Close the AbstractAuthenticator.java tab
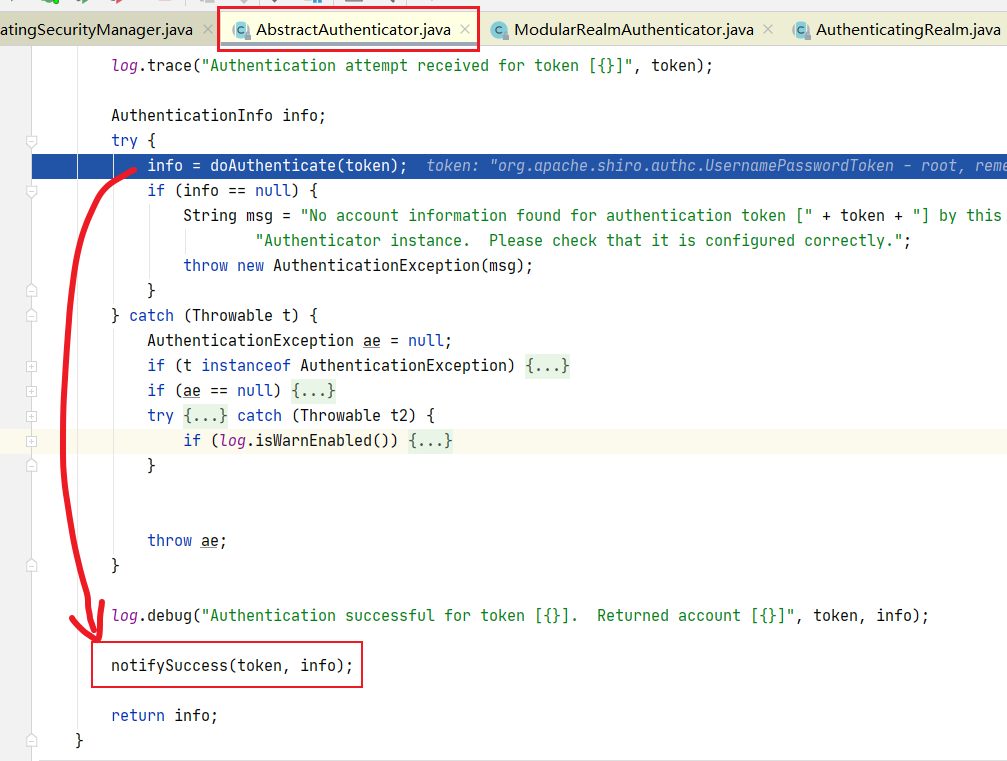This screenshot has width=1007, height=761. pos(465,29)
